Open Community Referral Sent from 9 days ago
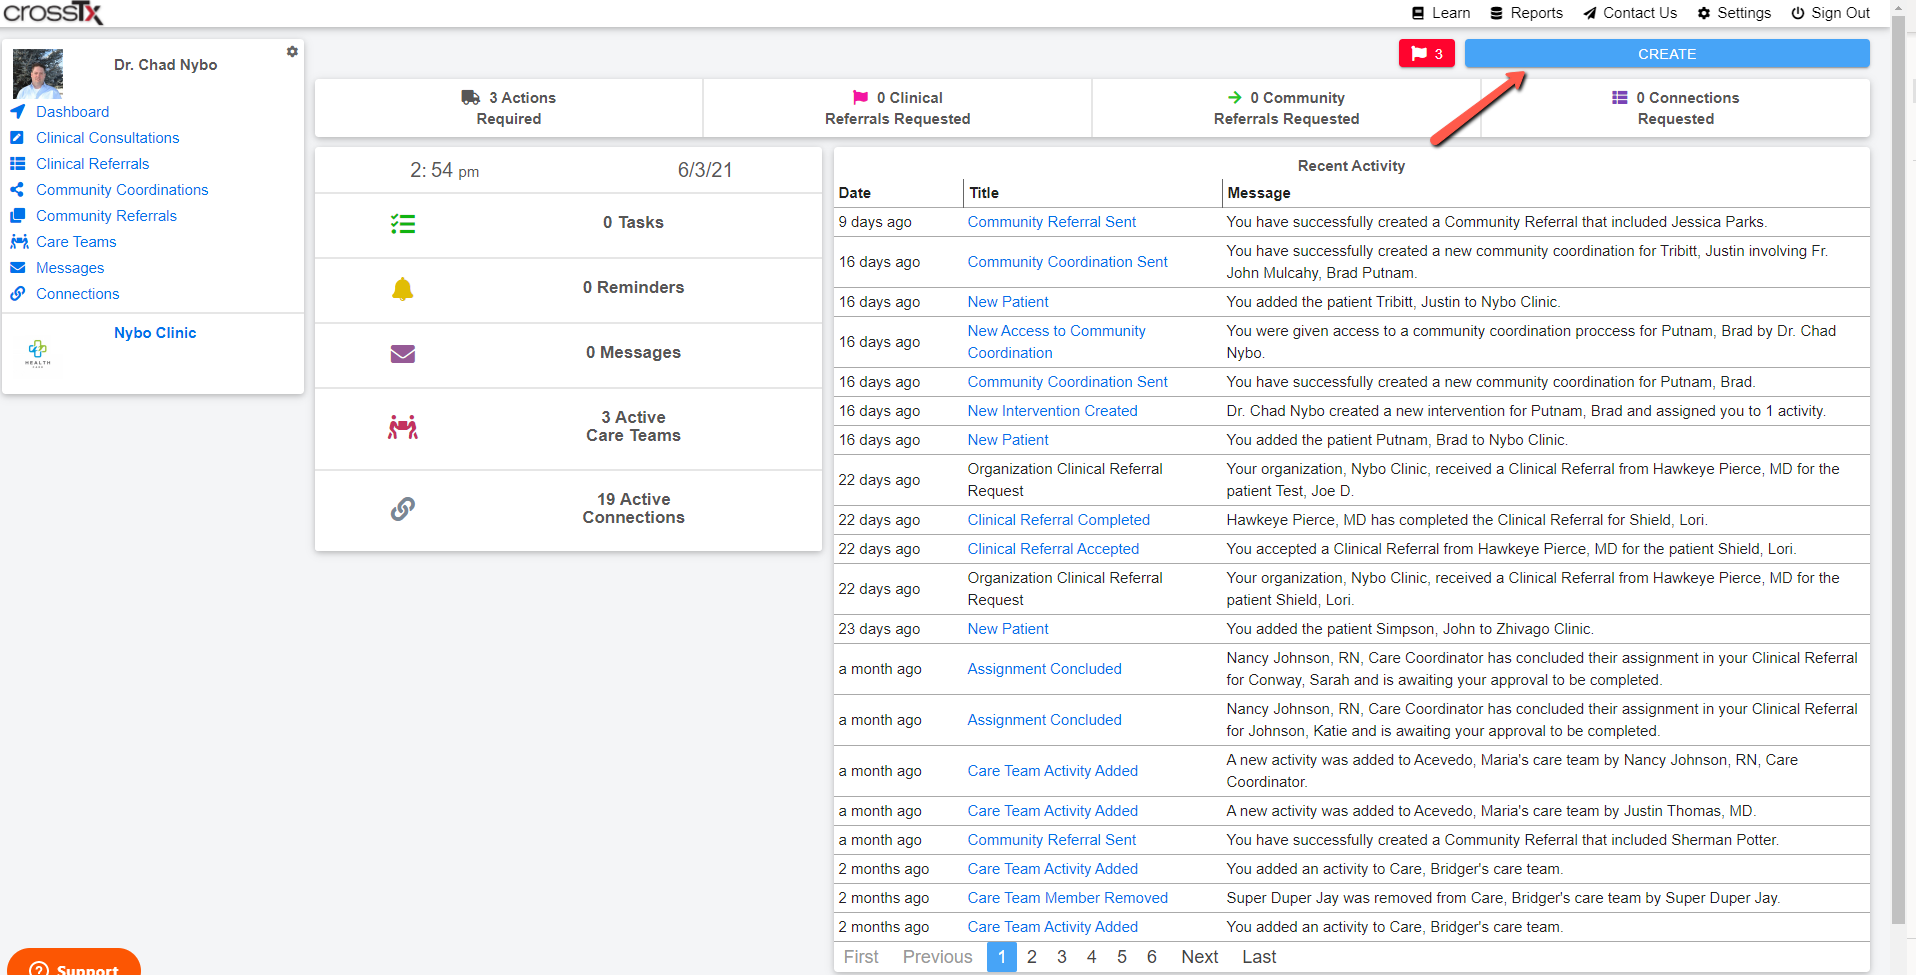1916x975 pixels. click(x=1052, y=222)
